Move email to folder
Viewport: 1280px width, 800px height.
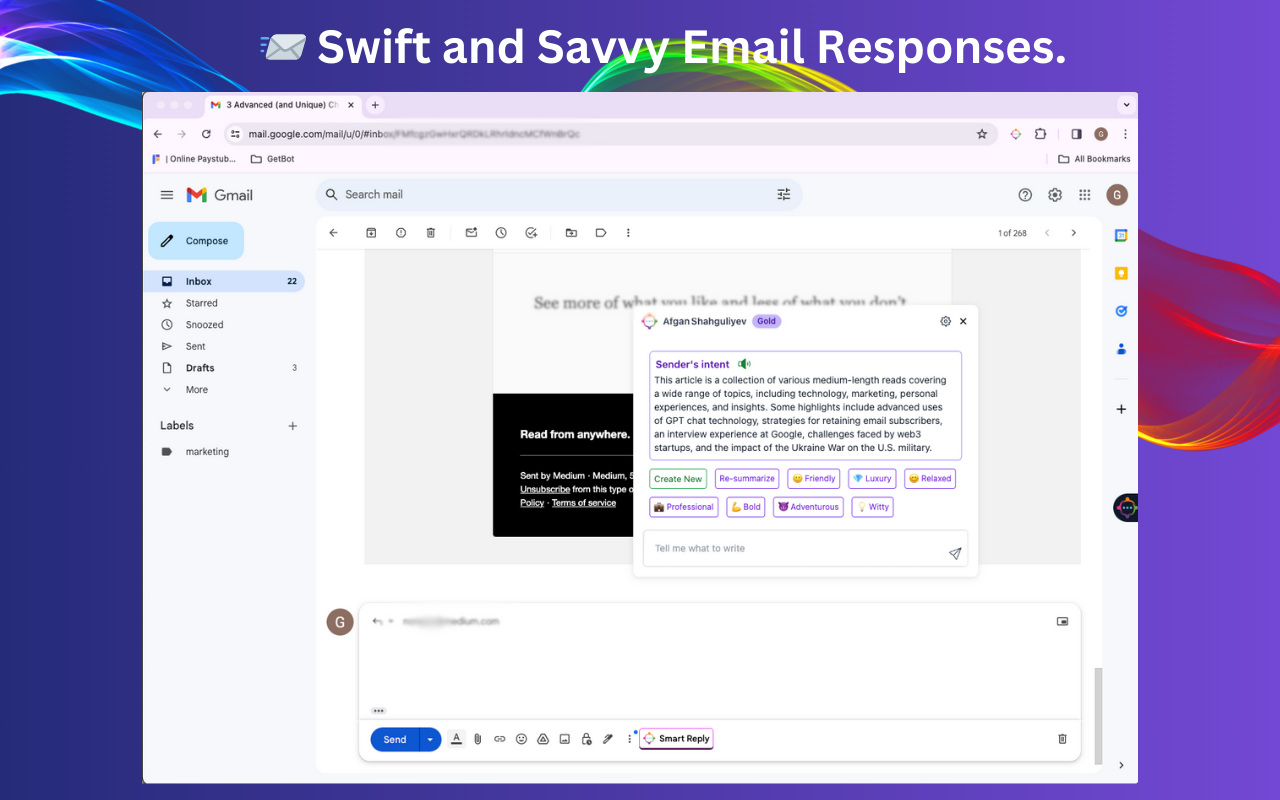click(571, 233)
